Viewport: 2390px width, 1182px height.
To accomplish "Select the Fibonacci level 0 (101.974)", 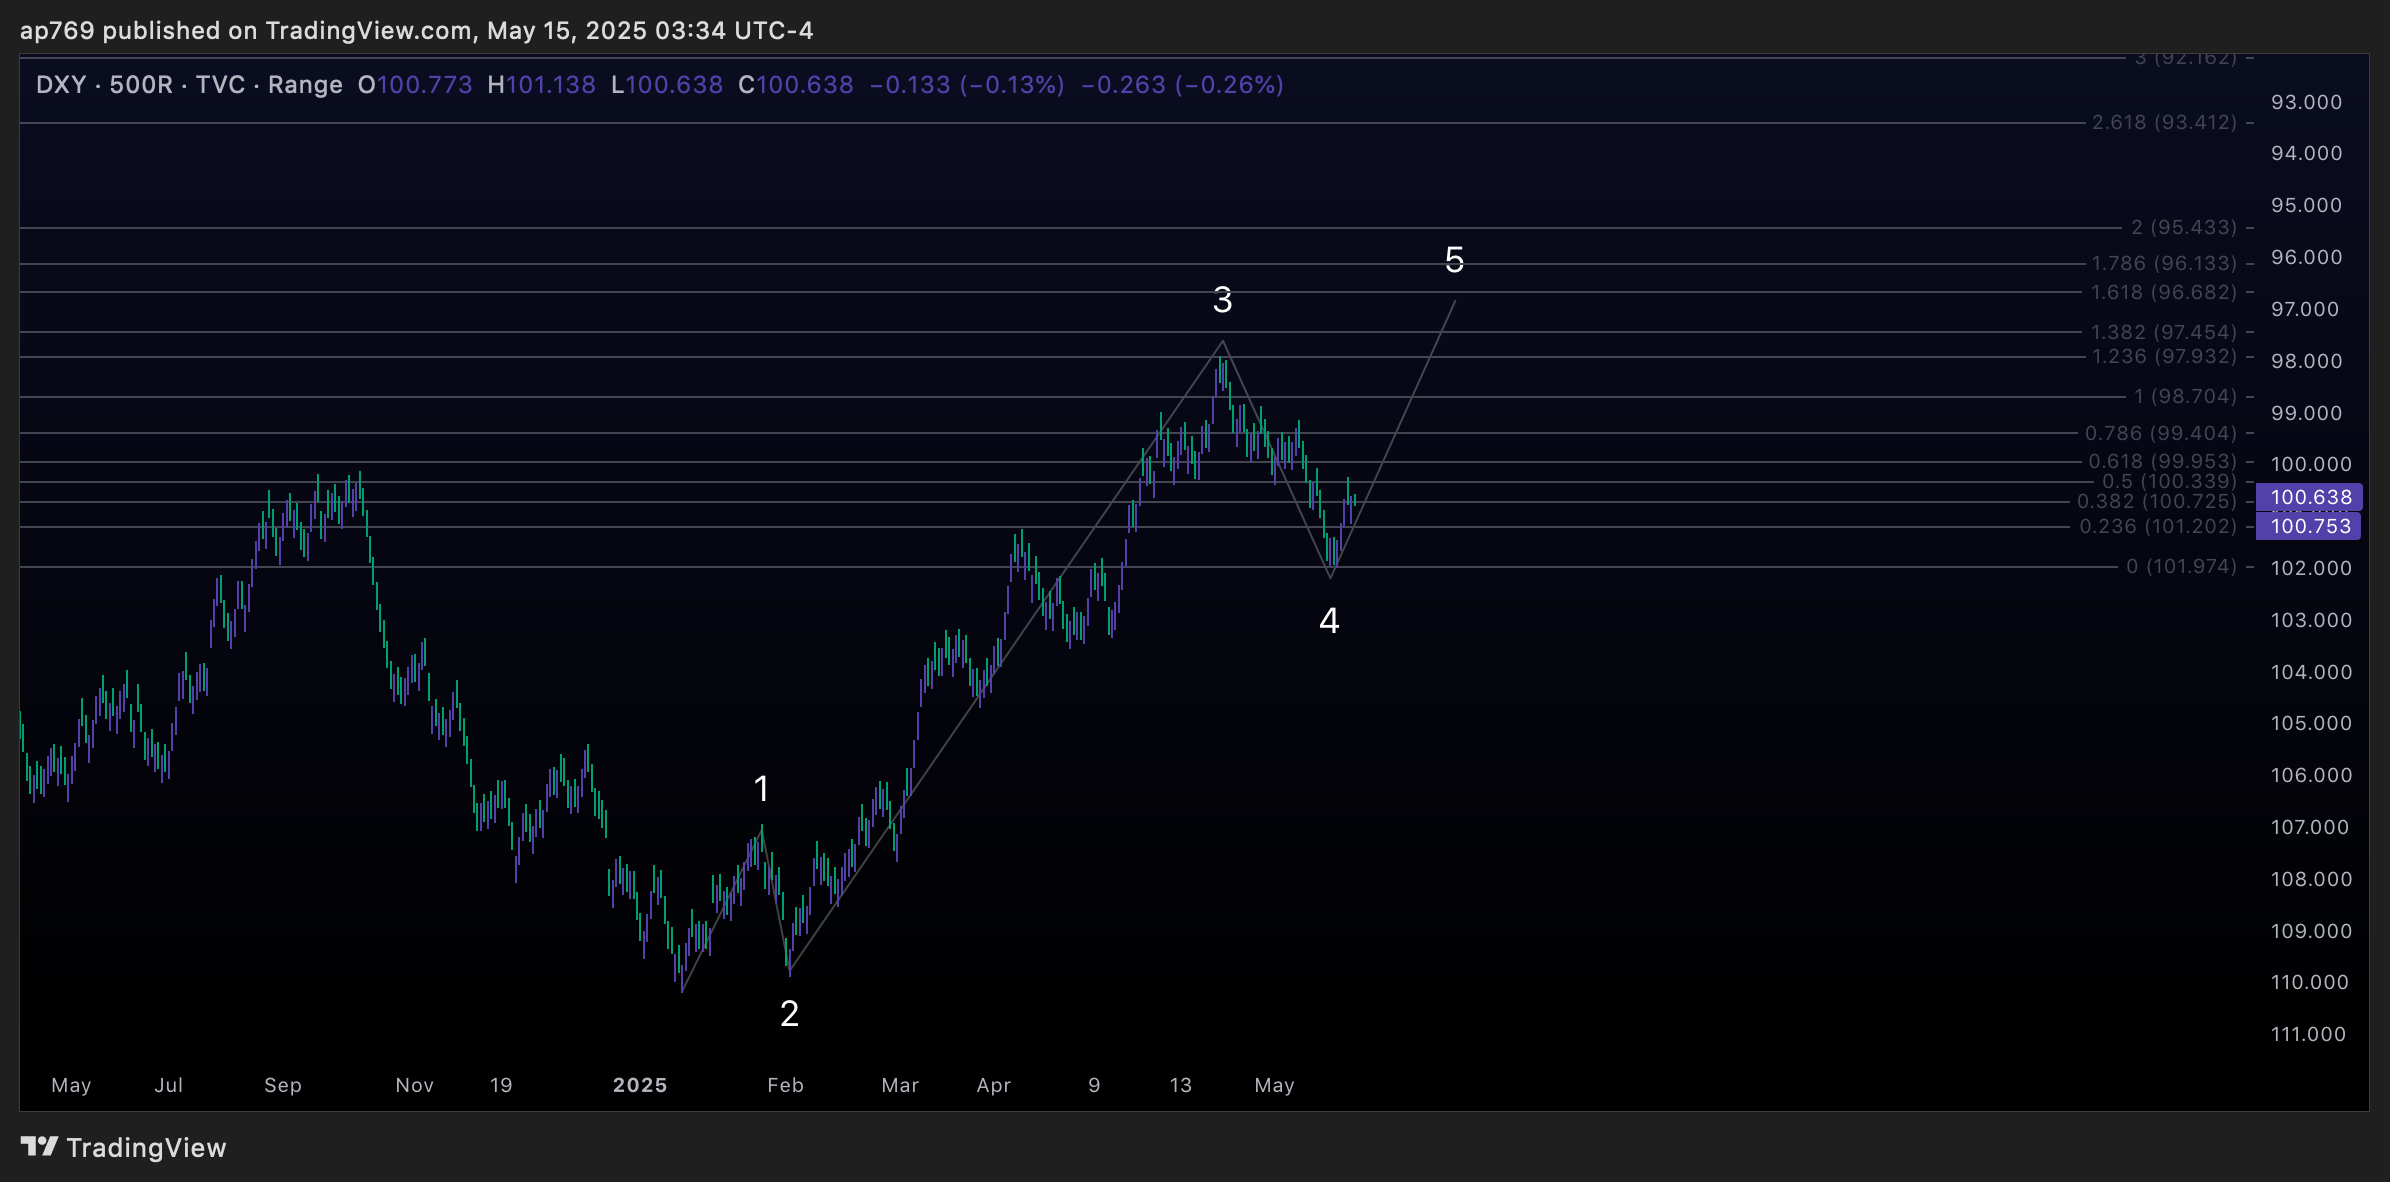I will point(2181,566).
